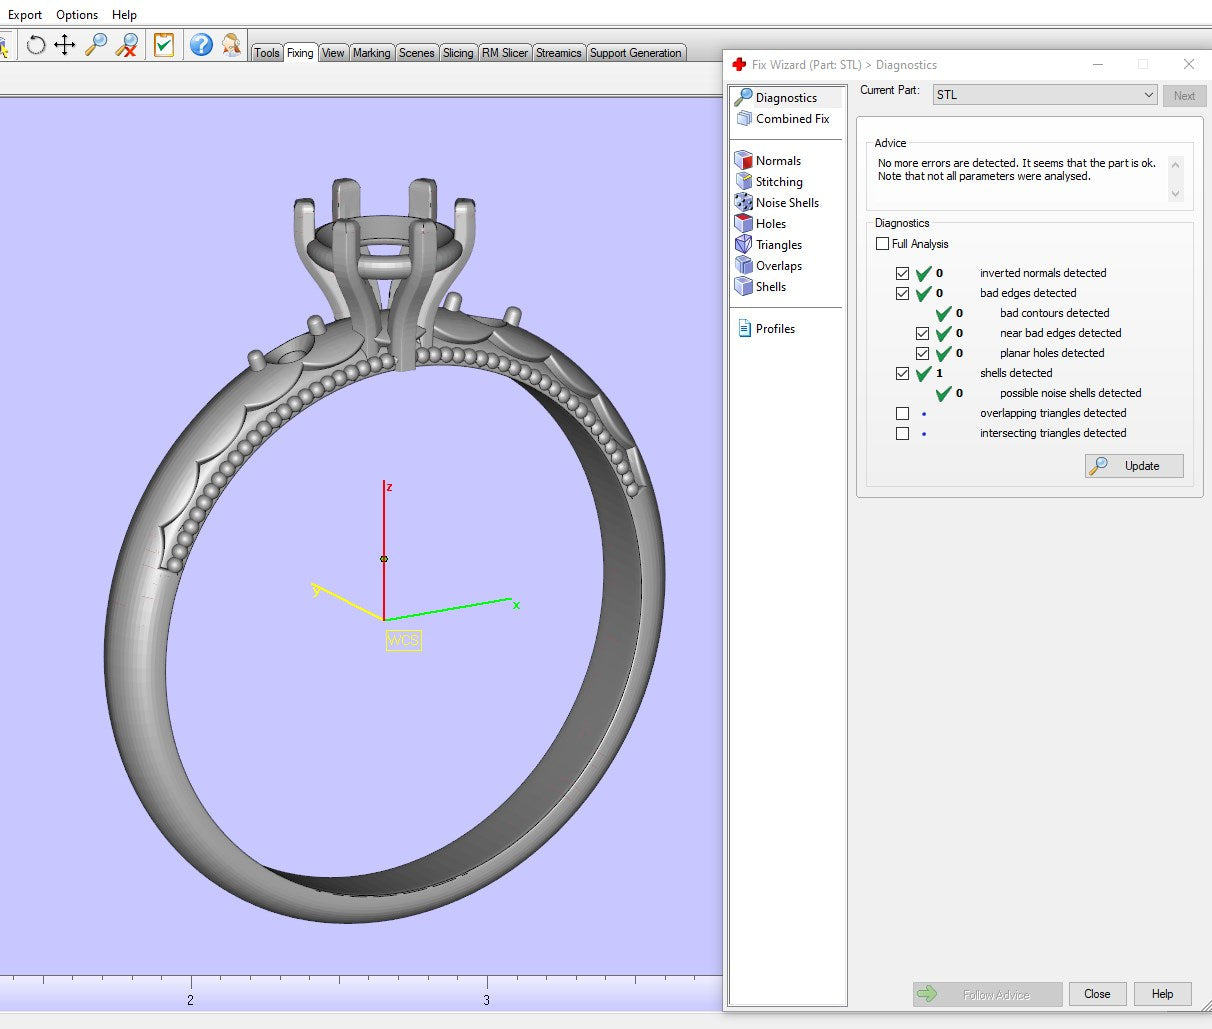Select Noise Shells in the Fix Wizard
Viewport: 1212px width, 1029px height.
click(x=786, y=203)
